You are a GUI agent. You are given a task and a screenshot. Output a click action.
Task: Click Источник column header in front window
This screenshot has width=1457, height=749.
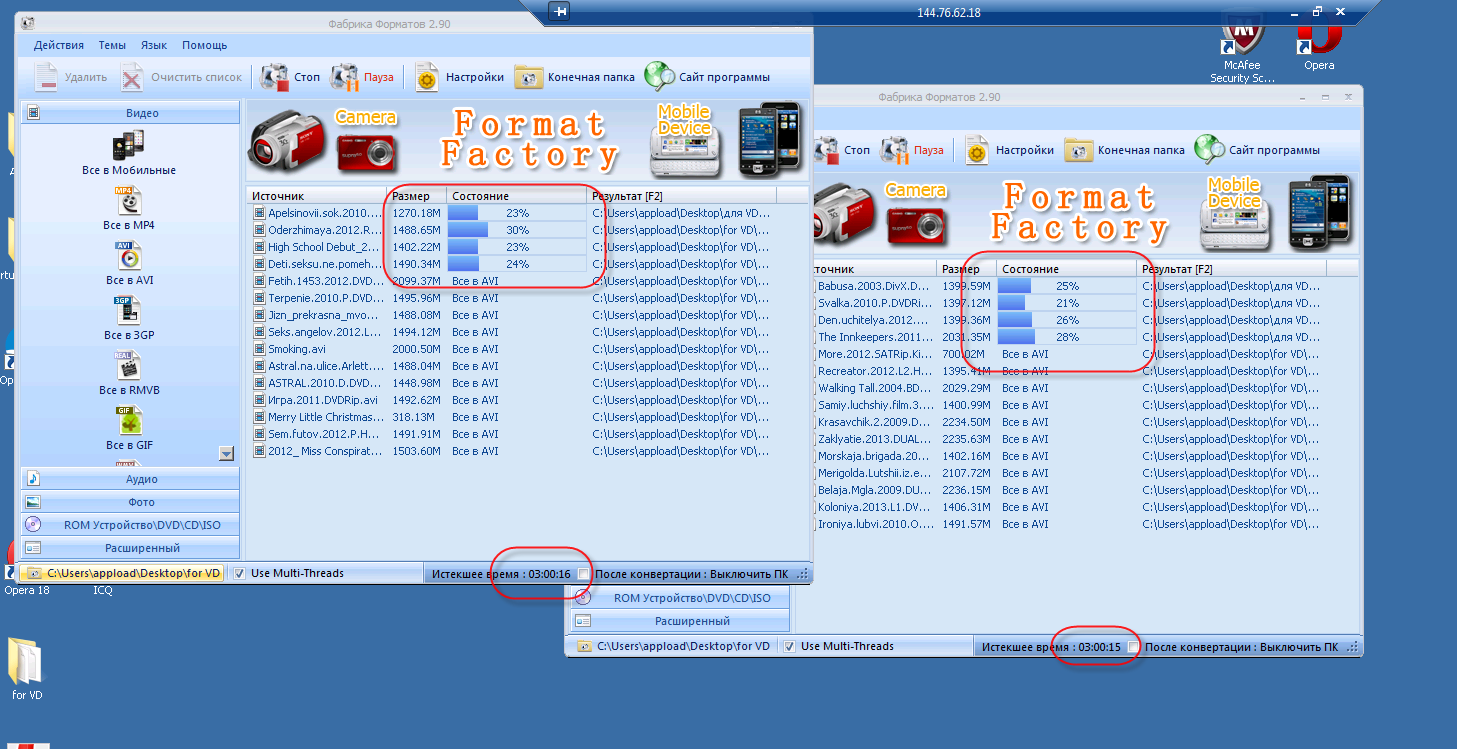click(x=316, y=196)
